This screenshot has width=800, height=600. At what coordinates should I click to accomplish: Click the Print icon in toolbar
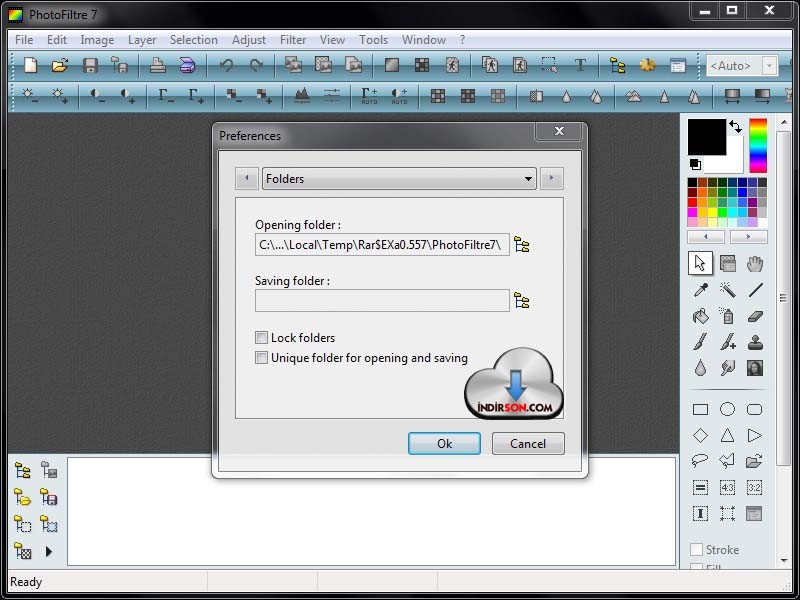tap(158, 65)
